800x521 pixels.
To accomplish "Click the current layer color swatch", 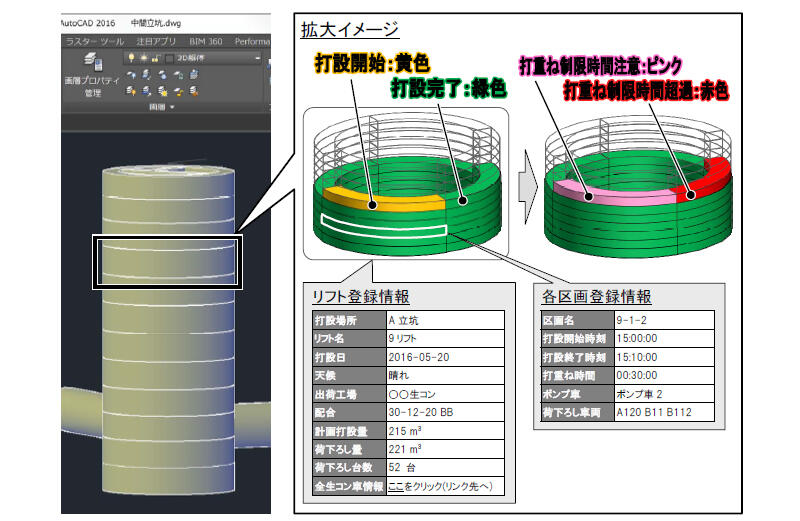I will (170, 58).
